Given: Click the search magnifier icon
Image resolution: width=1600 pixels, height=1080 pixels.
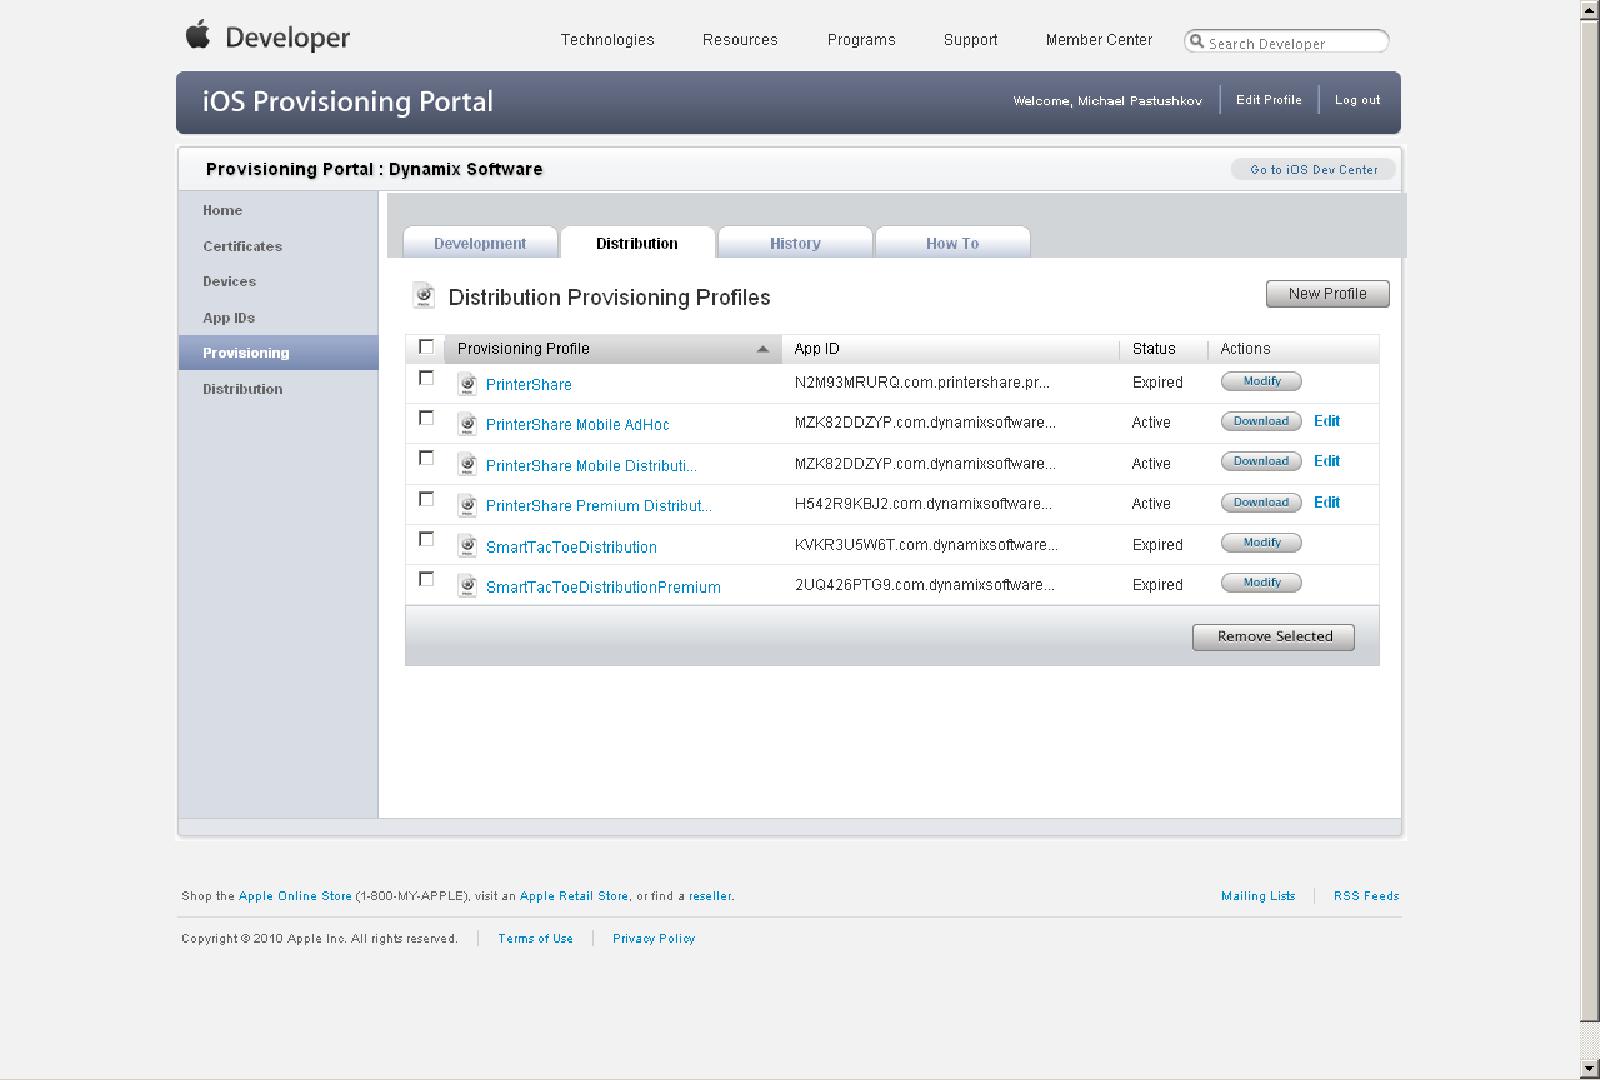Looking at the screenshot, I should click(x=1196, y=42).
